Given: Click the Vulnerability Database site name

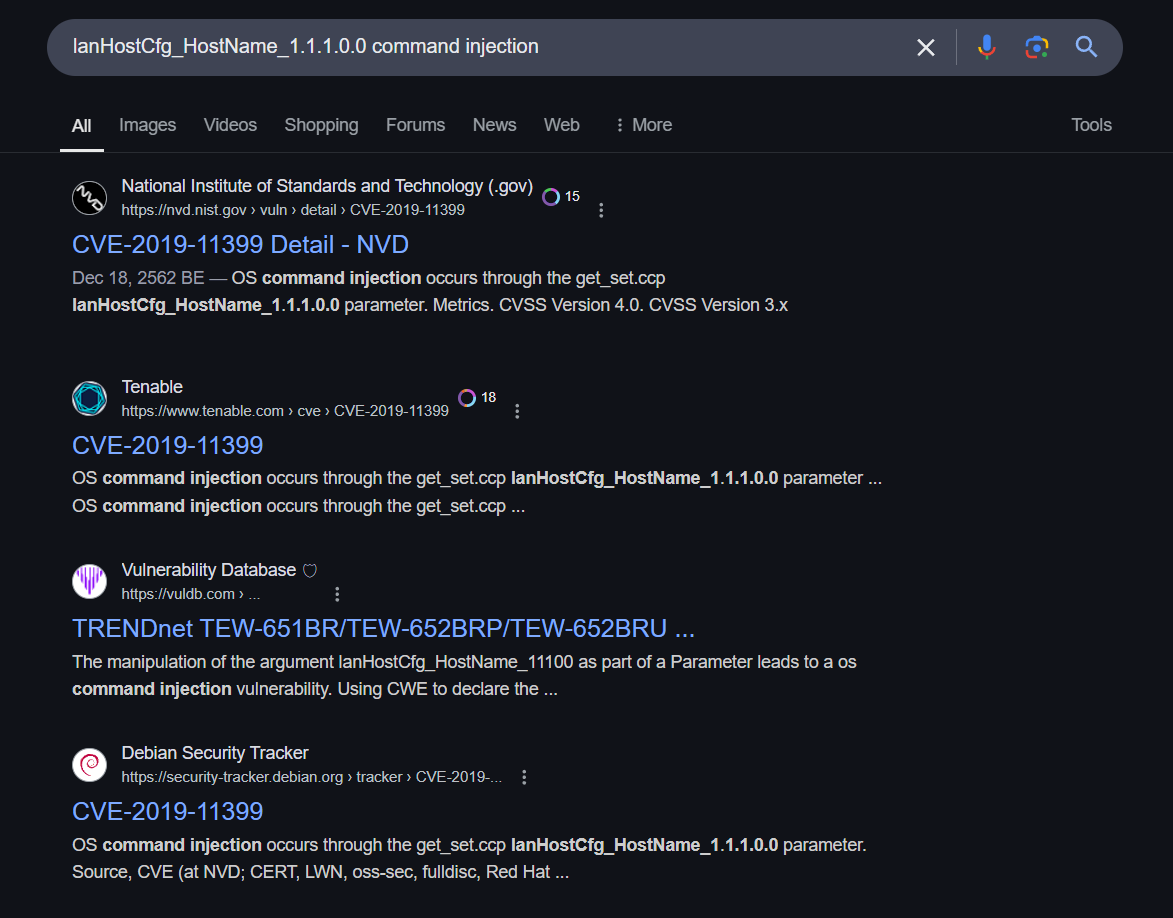Looking at the screenshot, I should [209, 570].
